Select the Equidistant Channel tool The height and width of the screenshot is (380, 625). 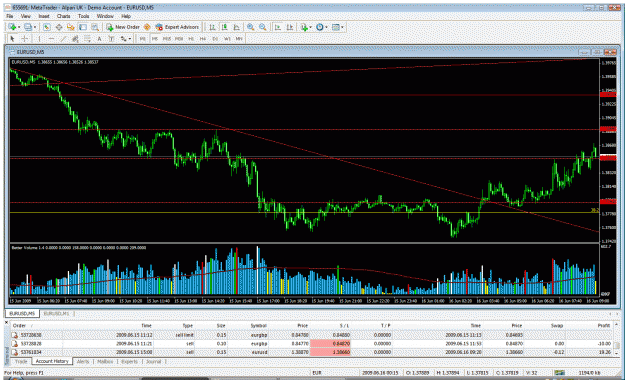pyautogui.click(x=75, y=39)
